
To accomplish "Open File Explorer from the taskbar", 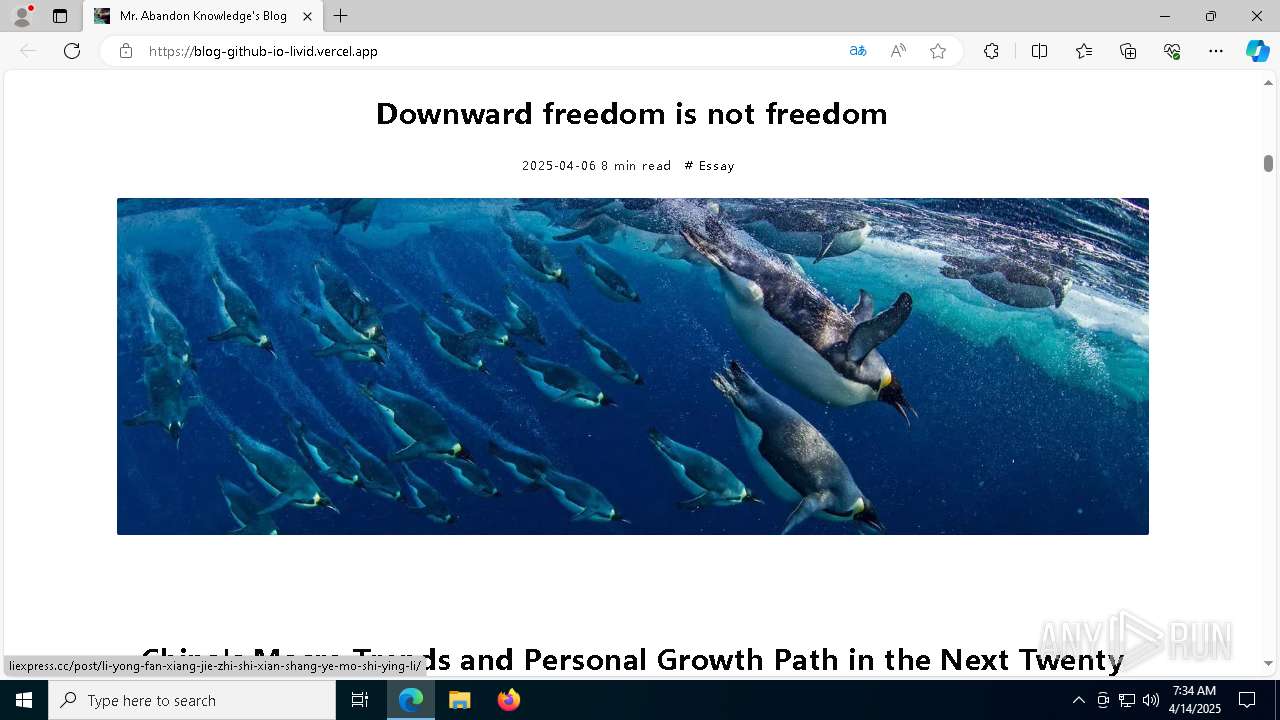I will point(460,700).
